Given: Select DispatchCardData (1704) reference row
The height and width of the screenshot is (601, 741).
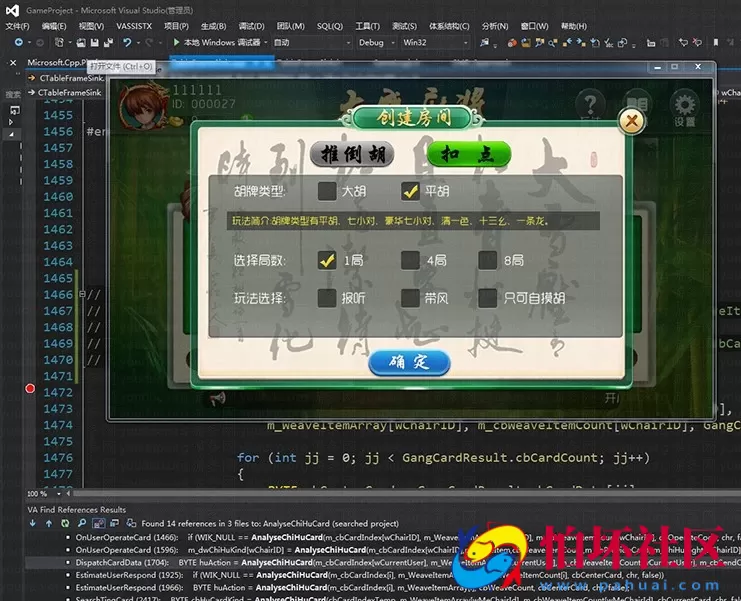Looking at the screenshot, I should pos(383,563).
